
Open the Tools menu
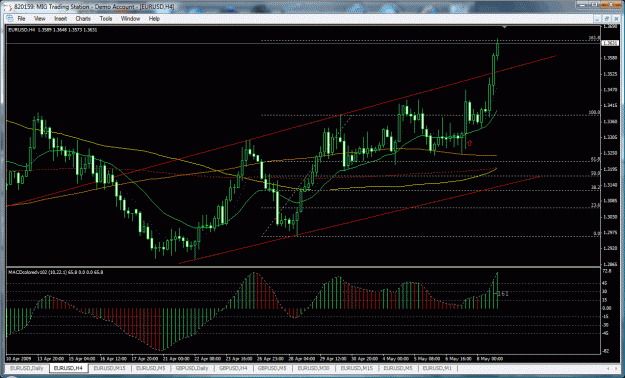106,19
